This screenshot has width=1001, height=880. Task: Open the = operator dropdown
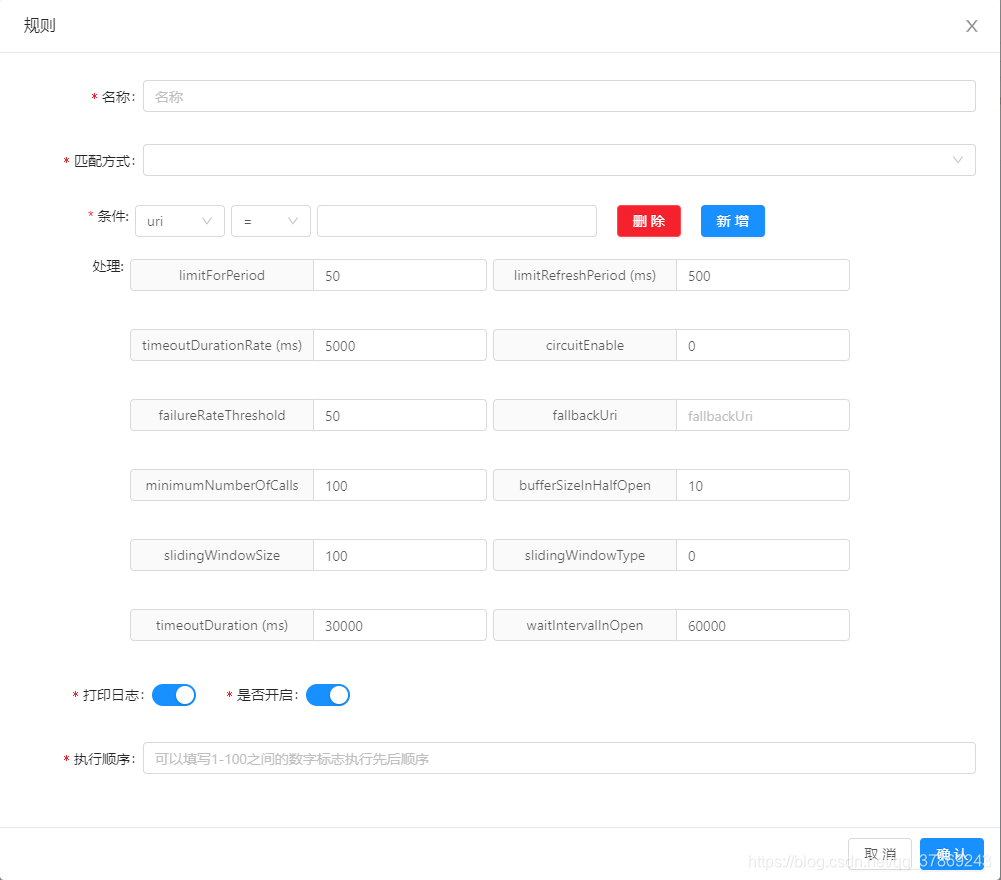[x=271, y=221]
